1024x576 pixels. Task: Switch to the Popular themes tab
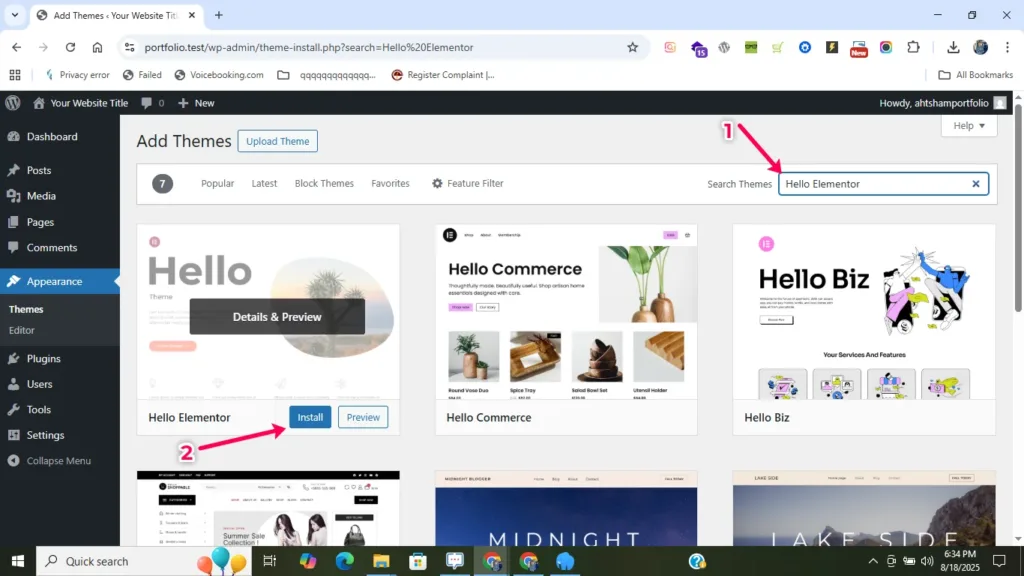tap(217, 184)
